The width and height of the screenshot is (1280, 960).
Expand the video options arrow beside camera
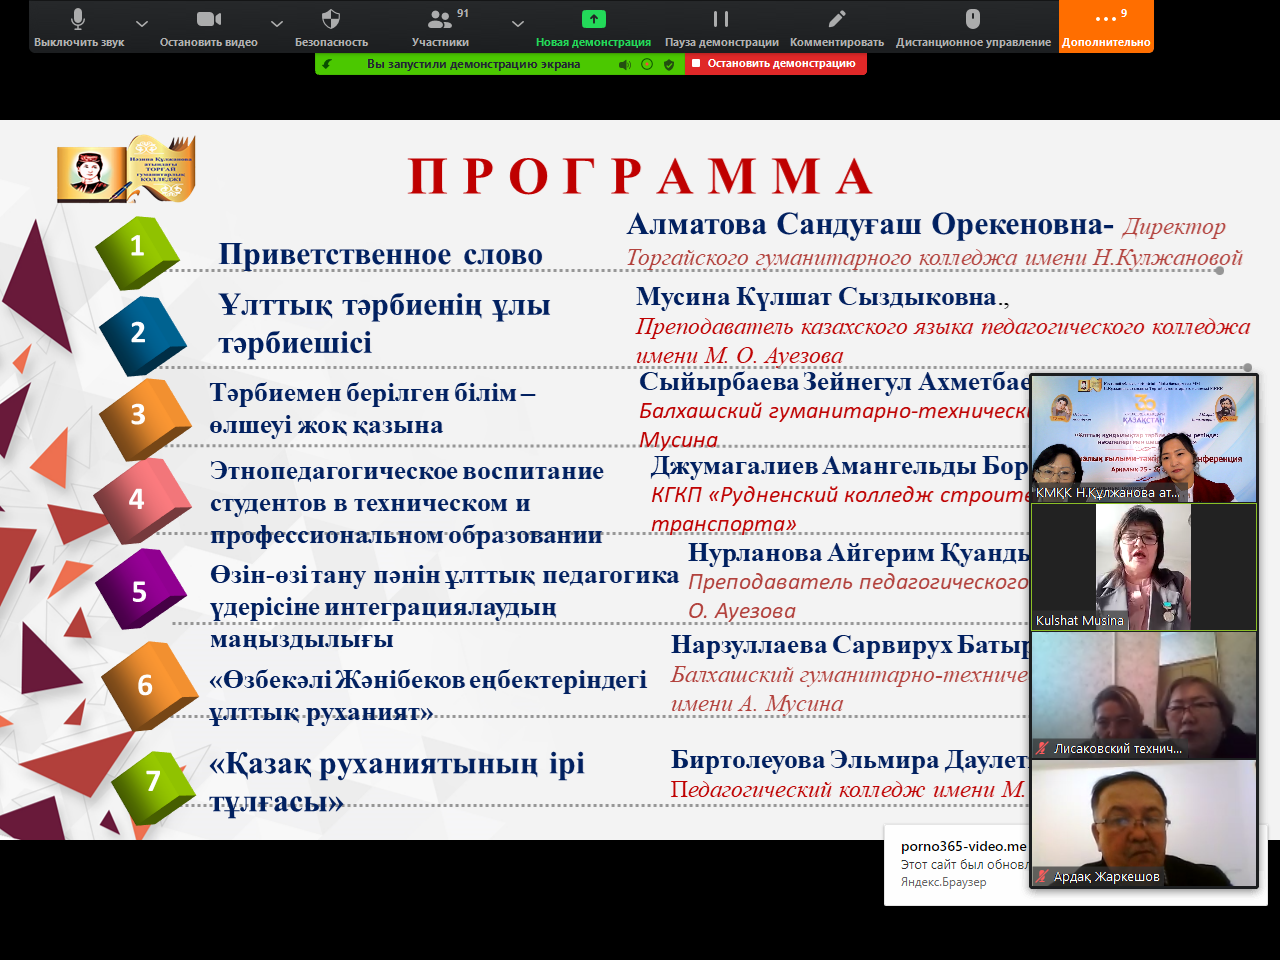tap(277, 23)
